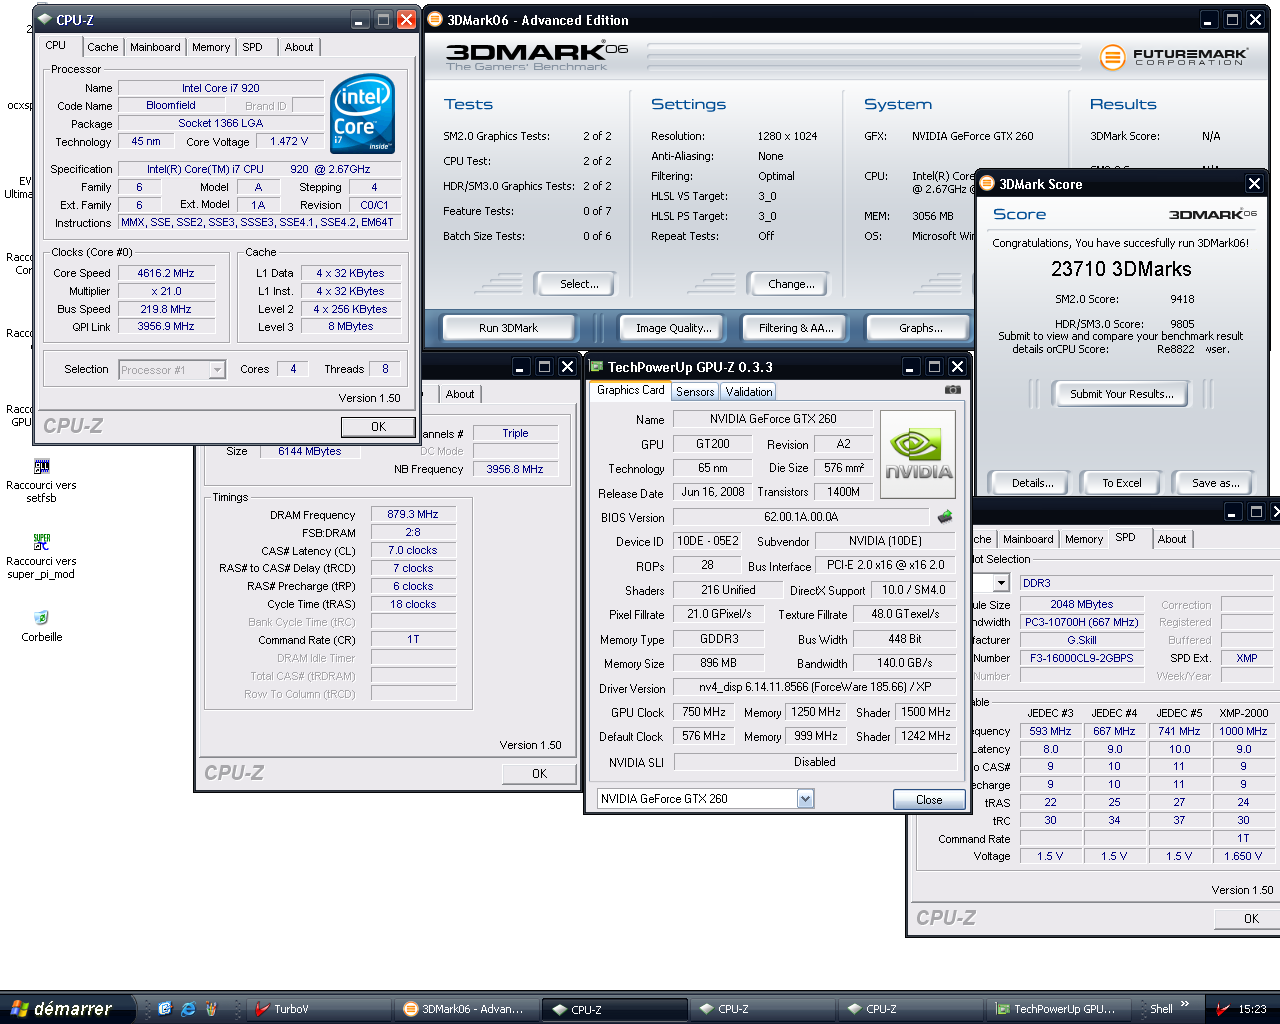Click the Change... button under Settings
This screenshot has height=1024, width=1280.
coord(791,284)
